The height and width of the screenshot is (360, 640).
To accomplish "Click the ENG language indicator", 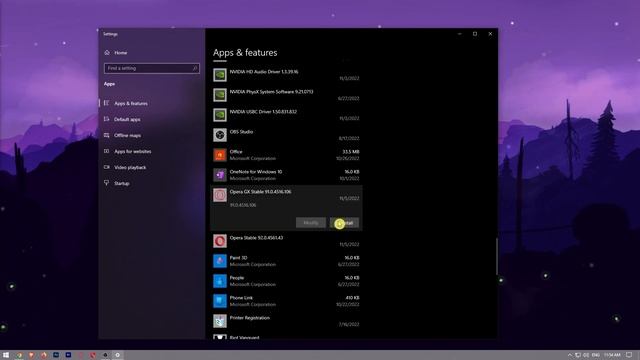I will [x=596, y=355].
